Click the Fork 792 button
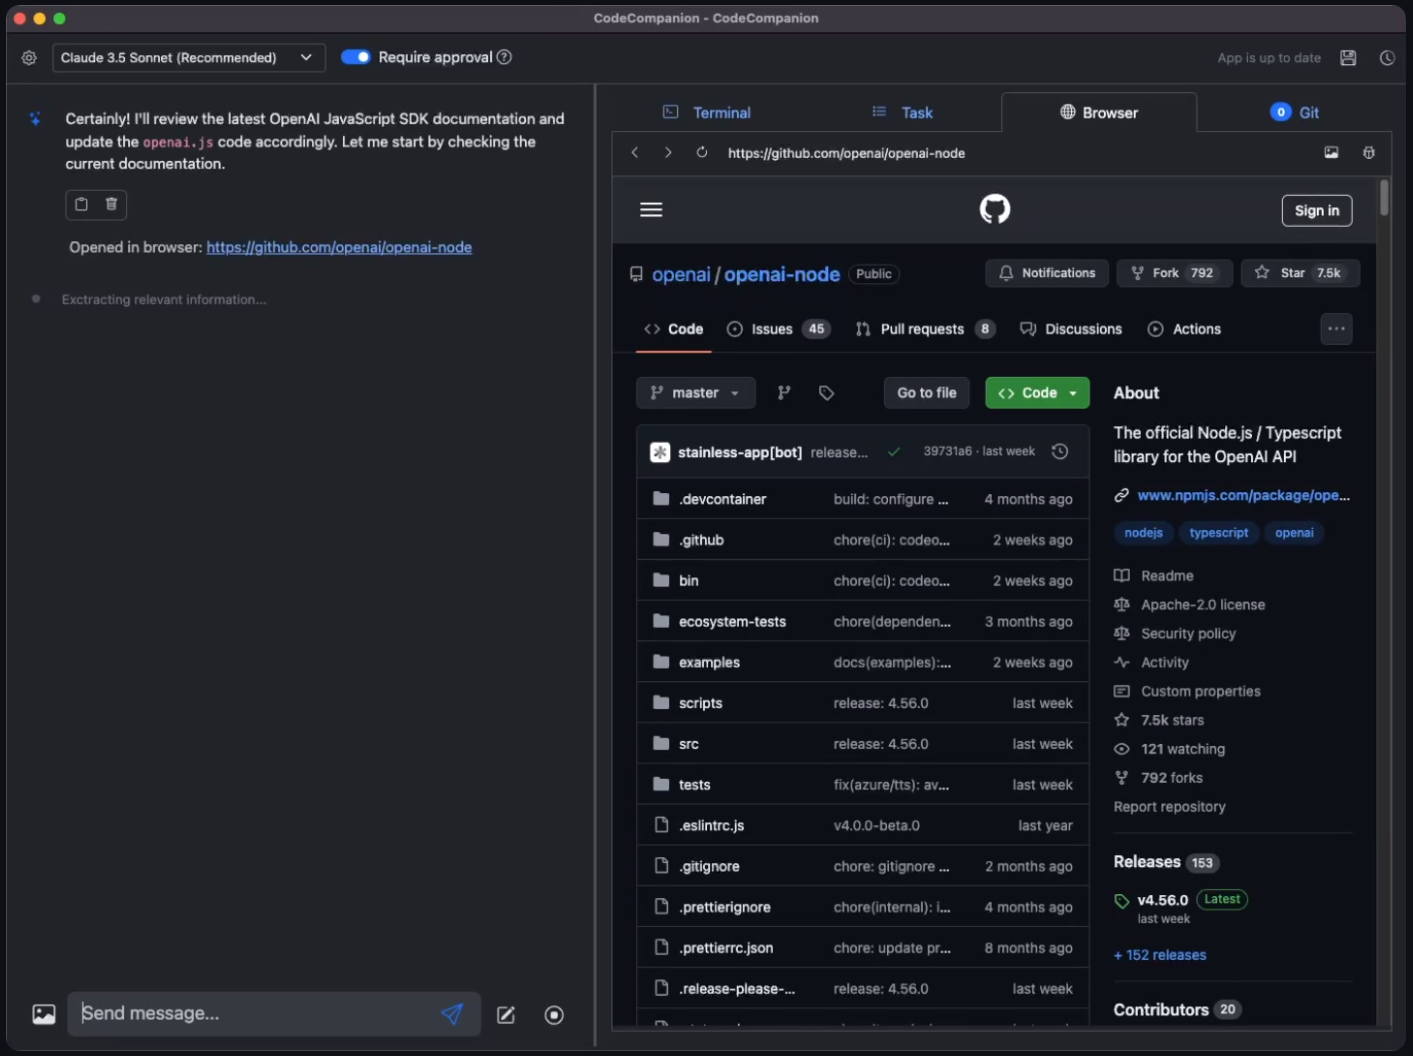Image resolution: width=1413 pixels, height=1056 pixels. 1174,273
